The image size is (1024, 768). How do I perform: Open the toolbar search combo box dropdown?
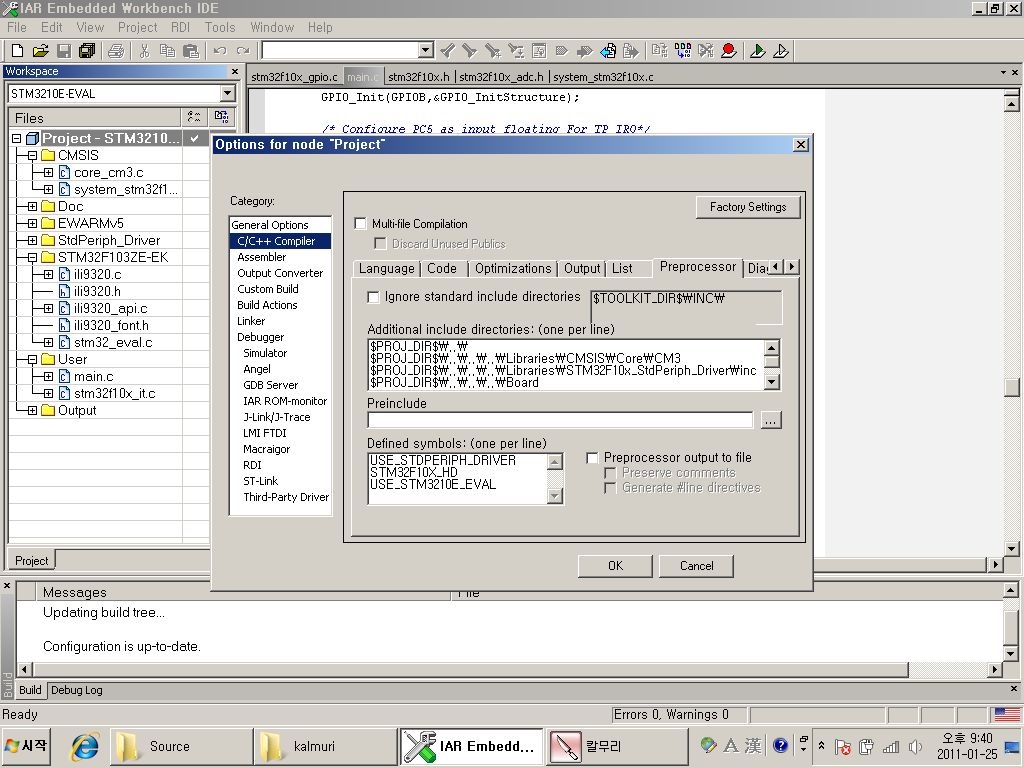click(425, 50)
